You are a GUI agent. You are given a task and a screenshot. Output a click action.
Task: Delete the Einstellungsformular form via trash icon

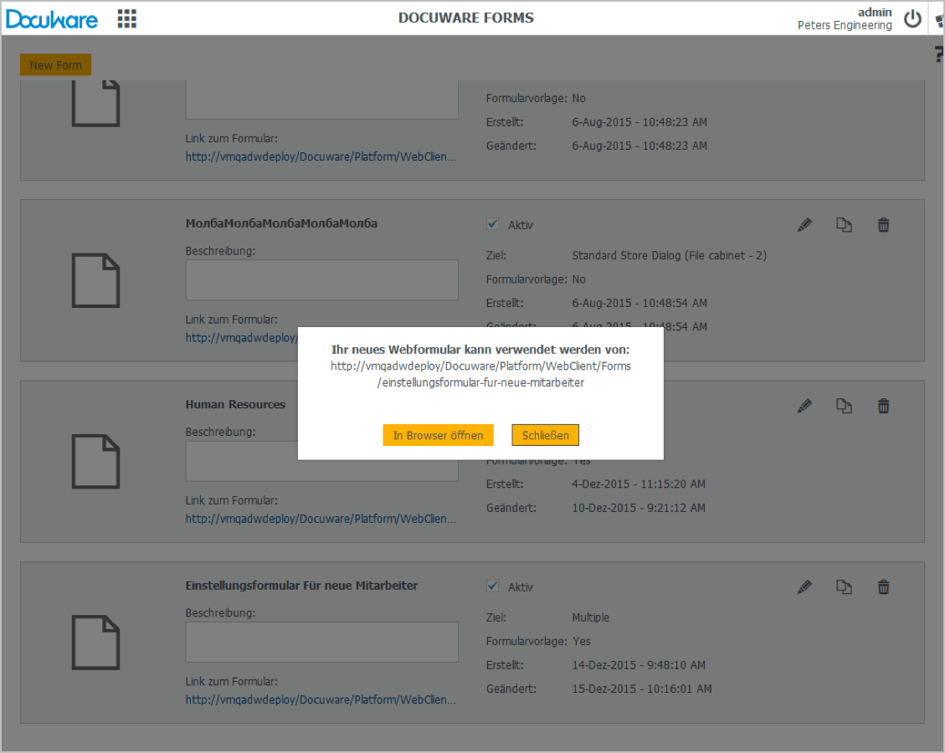[883, 587]
